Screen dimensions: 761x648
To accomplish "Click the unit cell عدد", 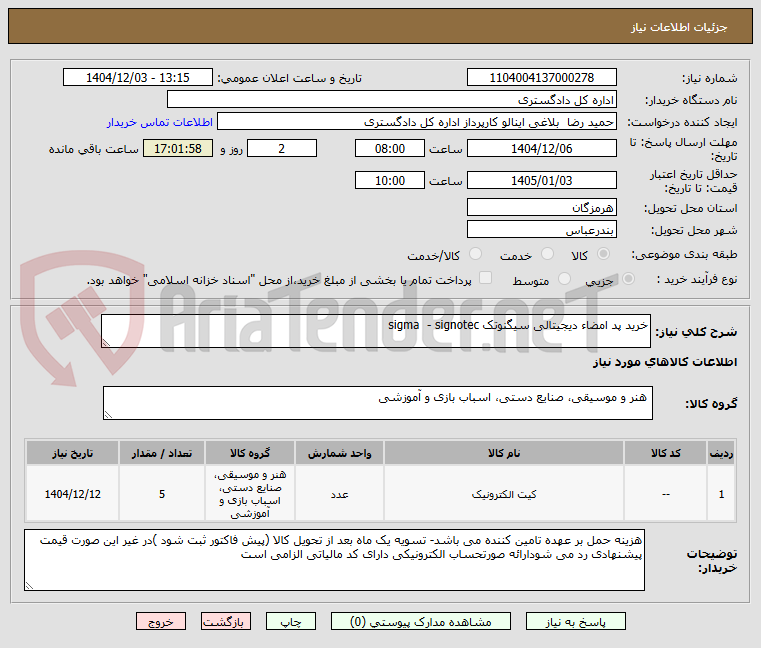I will 339,494.
